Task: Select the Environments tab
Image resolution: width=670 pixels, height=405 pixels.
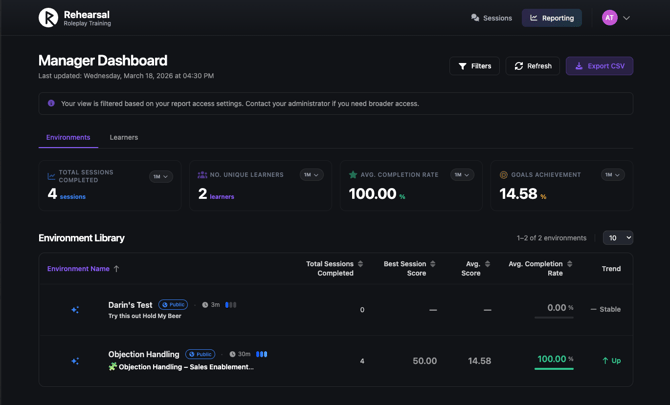Action: (x=68, y=137)
